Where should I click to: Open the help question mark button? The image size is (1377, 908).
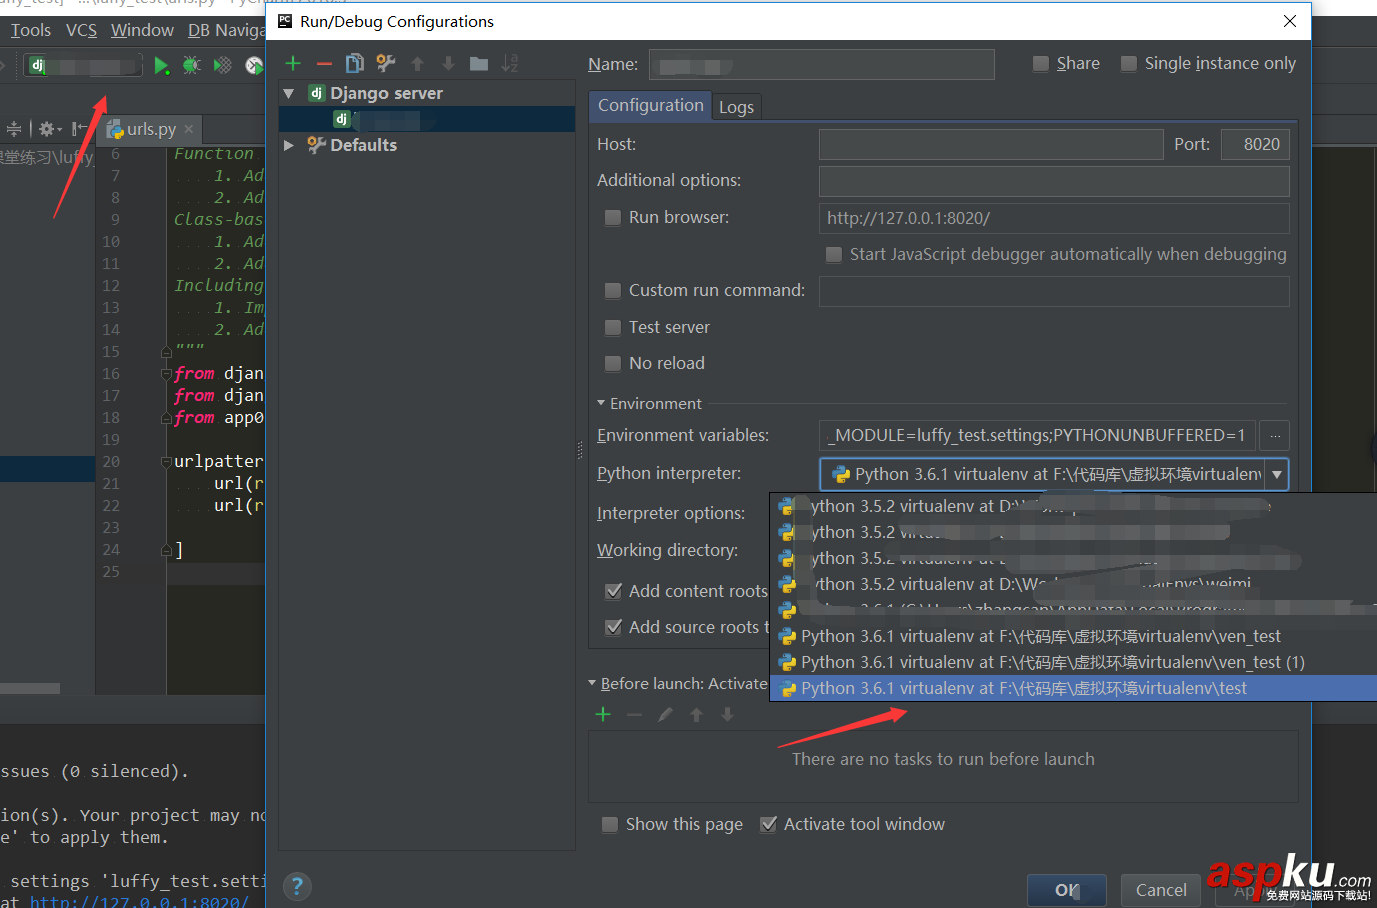coord(297,886)
